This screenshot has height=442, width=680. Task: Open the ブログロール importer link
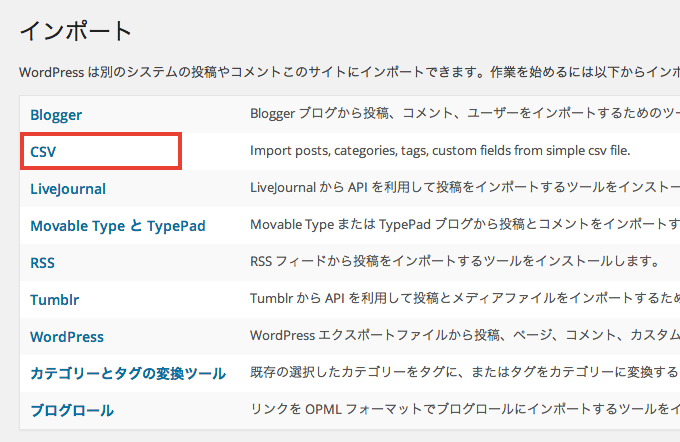click(x=72, y=410)
